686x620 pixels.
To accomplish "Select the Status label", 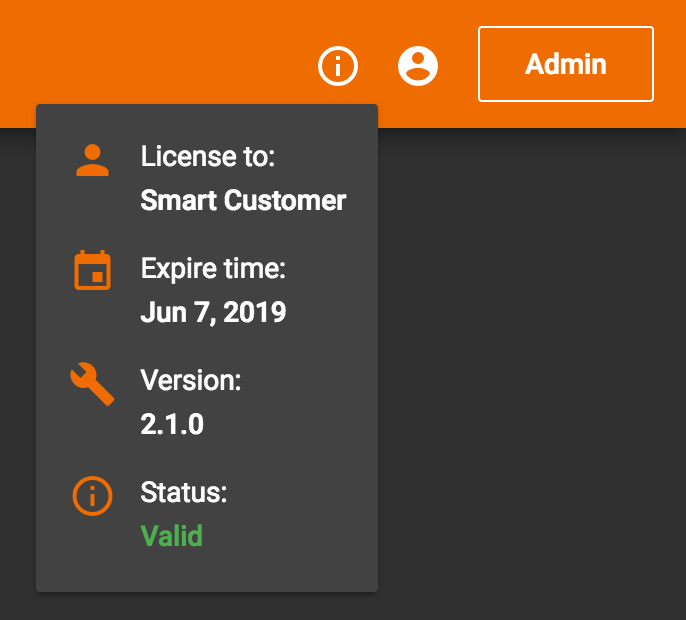I will pyautogui.click(x=184, y=492).
